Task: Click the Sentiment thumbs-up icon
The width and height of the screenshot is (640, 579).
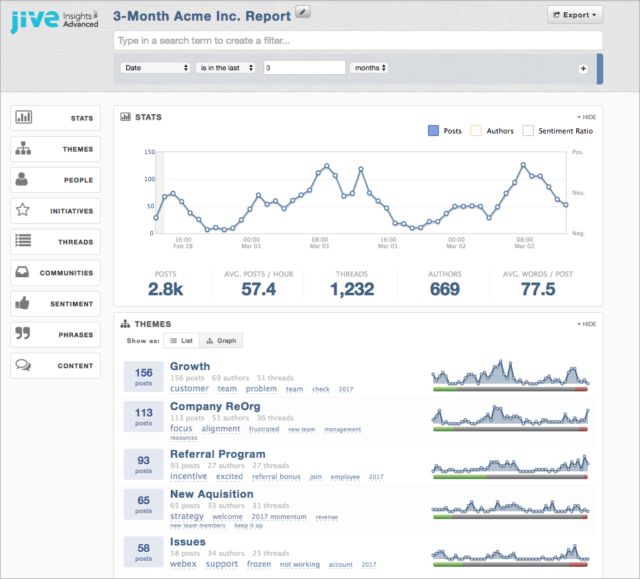Action: [24, 304]
